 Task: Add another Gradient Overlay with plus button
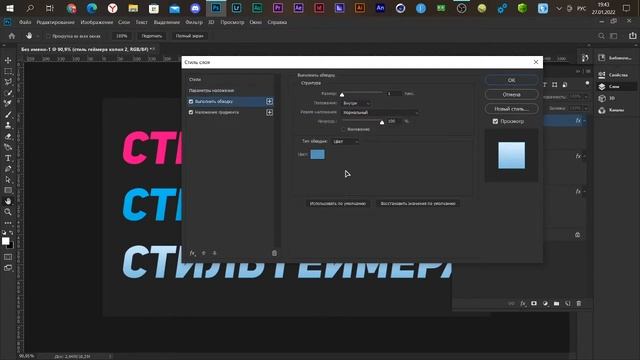tap(269, 112)
